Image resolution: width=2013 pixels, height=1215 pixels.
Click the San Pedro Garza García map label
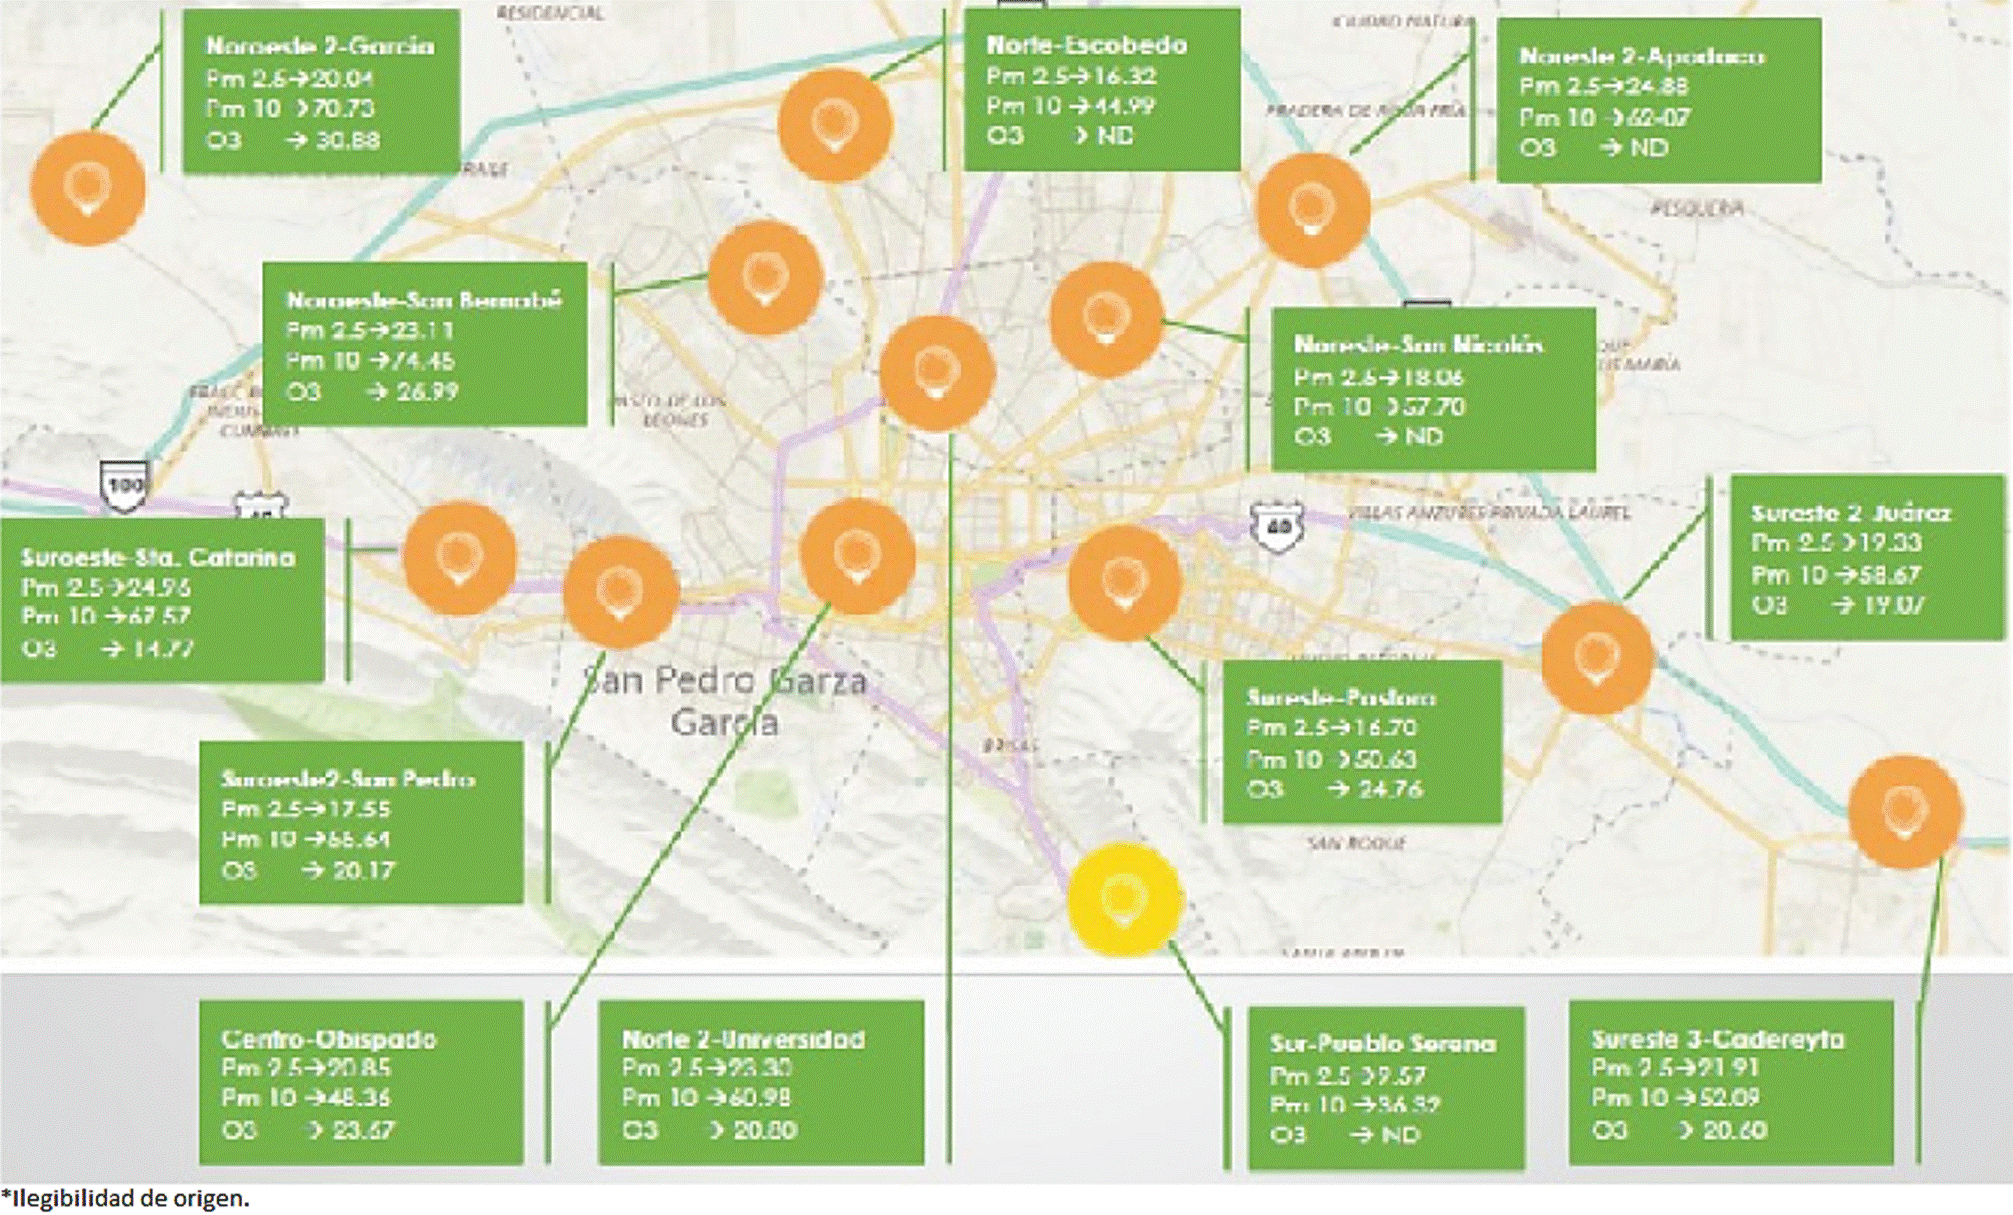(x=725, y=700)
